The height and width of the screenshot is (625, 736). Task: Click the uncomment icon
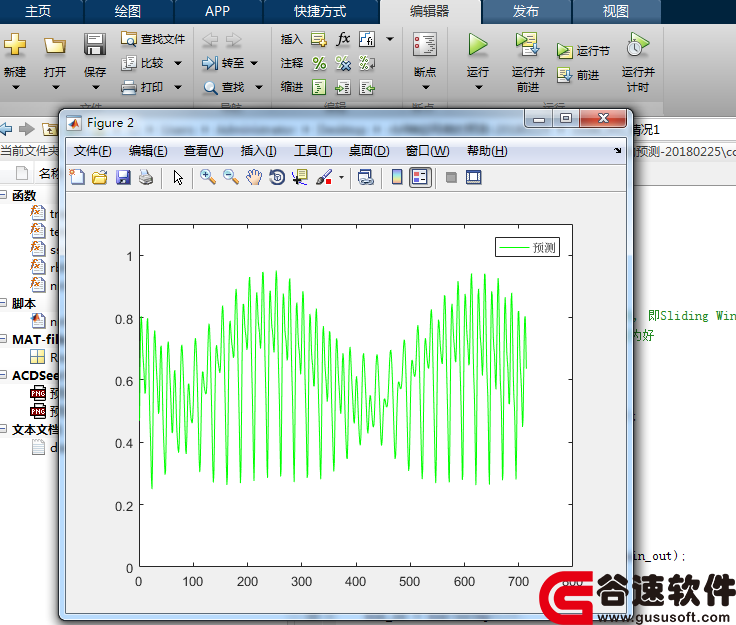[x=343, y=63]
